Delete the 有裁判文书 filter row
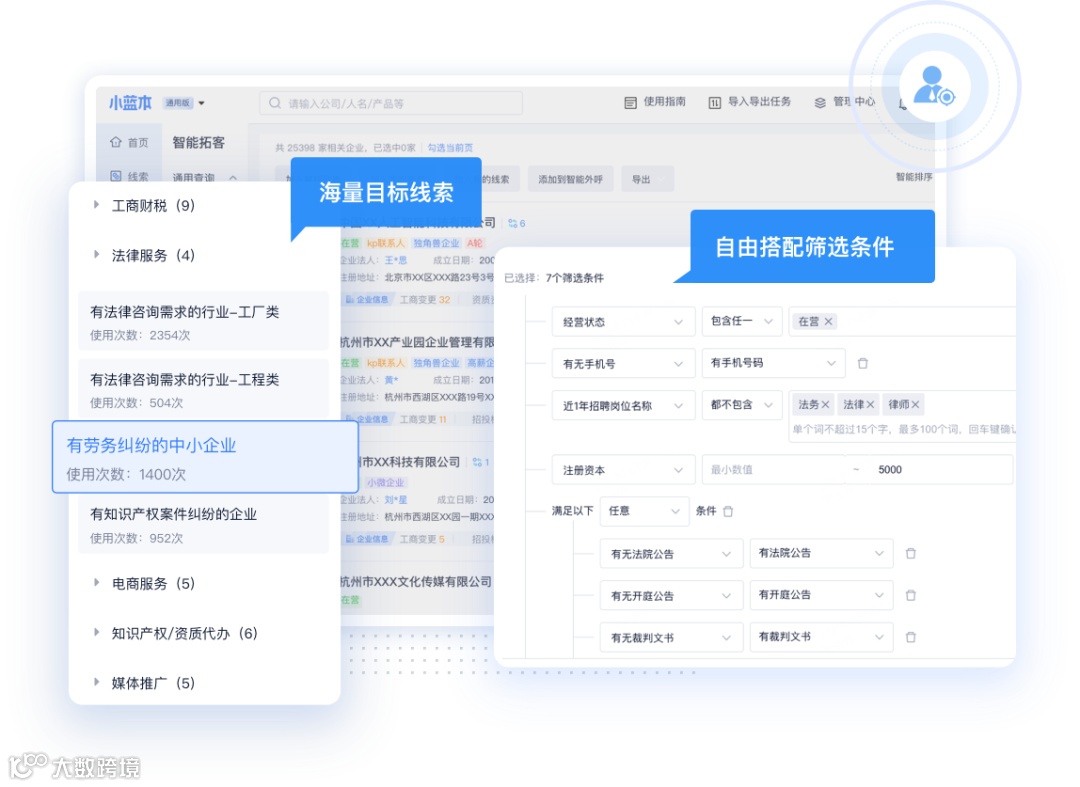The width and height of the screenshot is (1080, 787). click(x=911, y=637)
